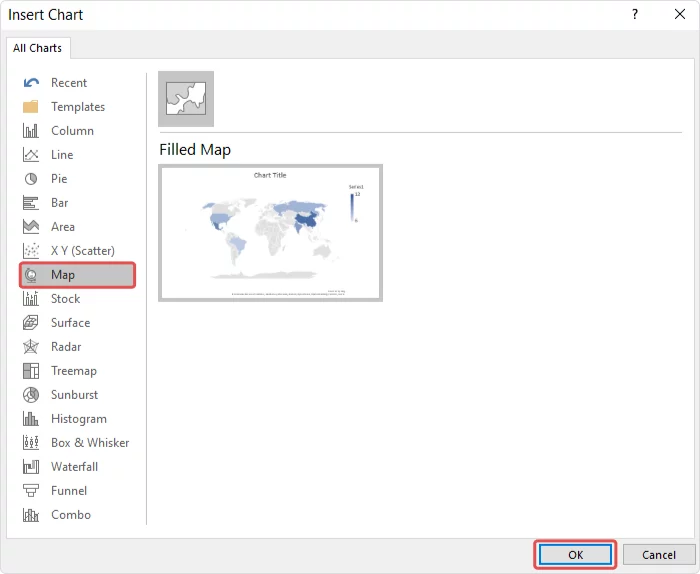Click the Funnel chart icon
700x574 pixels.
31,491
